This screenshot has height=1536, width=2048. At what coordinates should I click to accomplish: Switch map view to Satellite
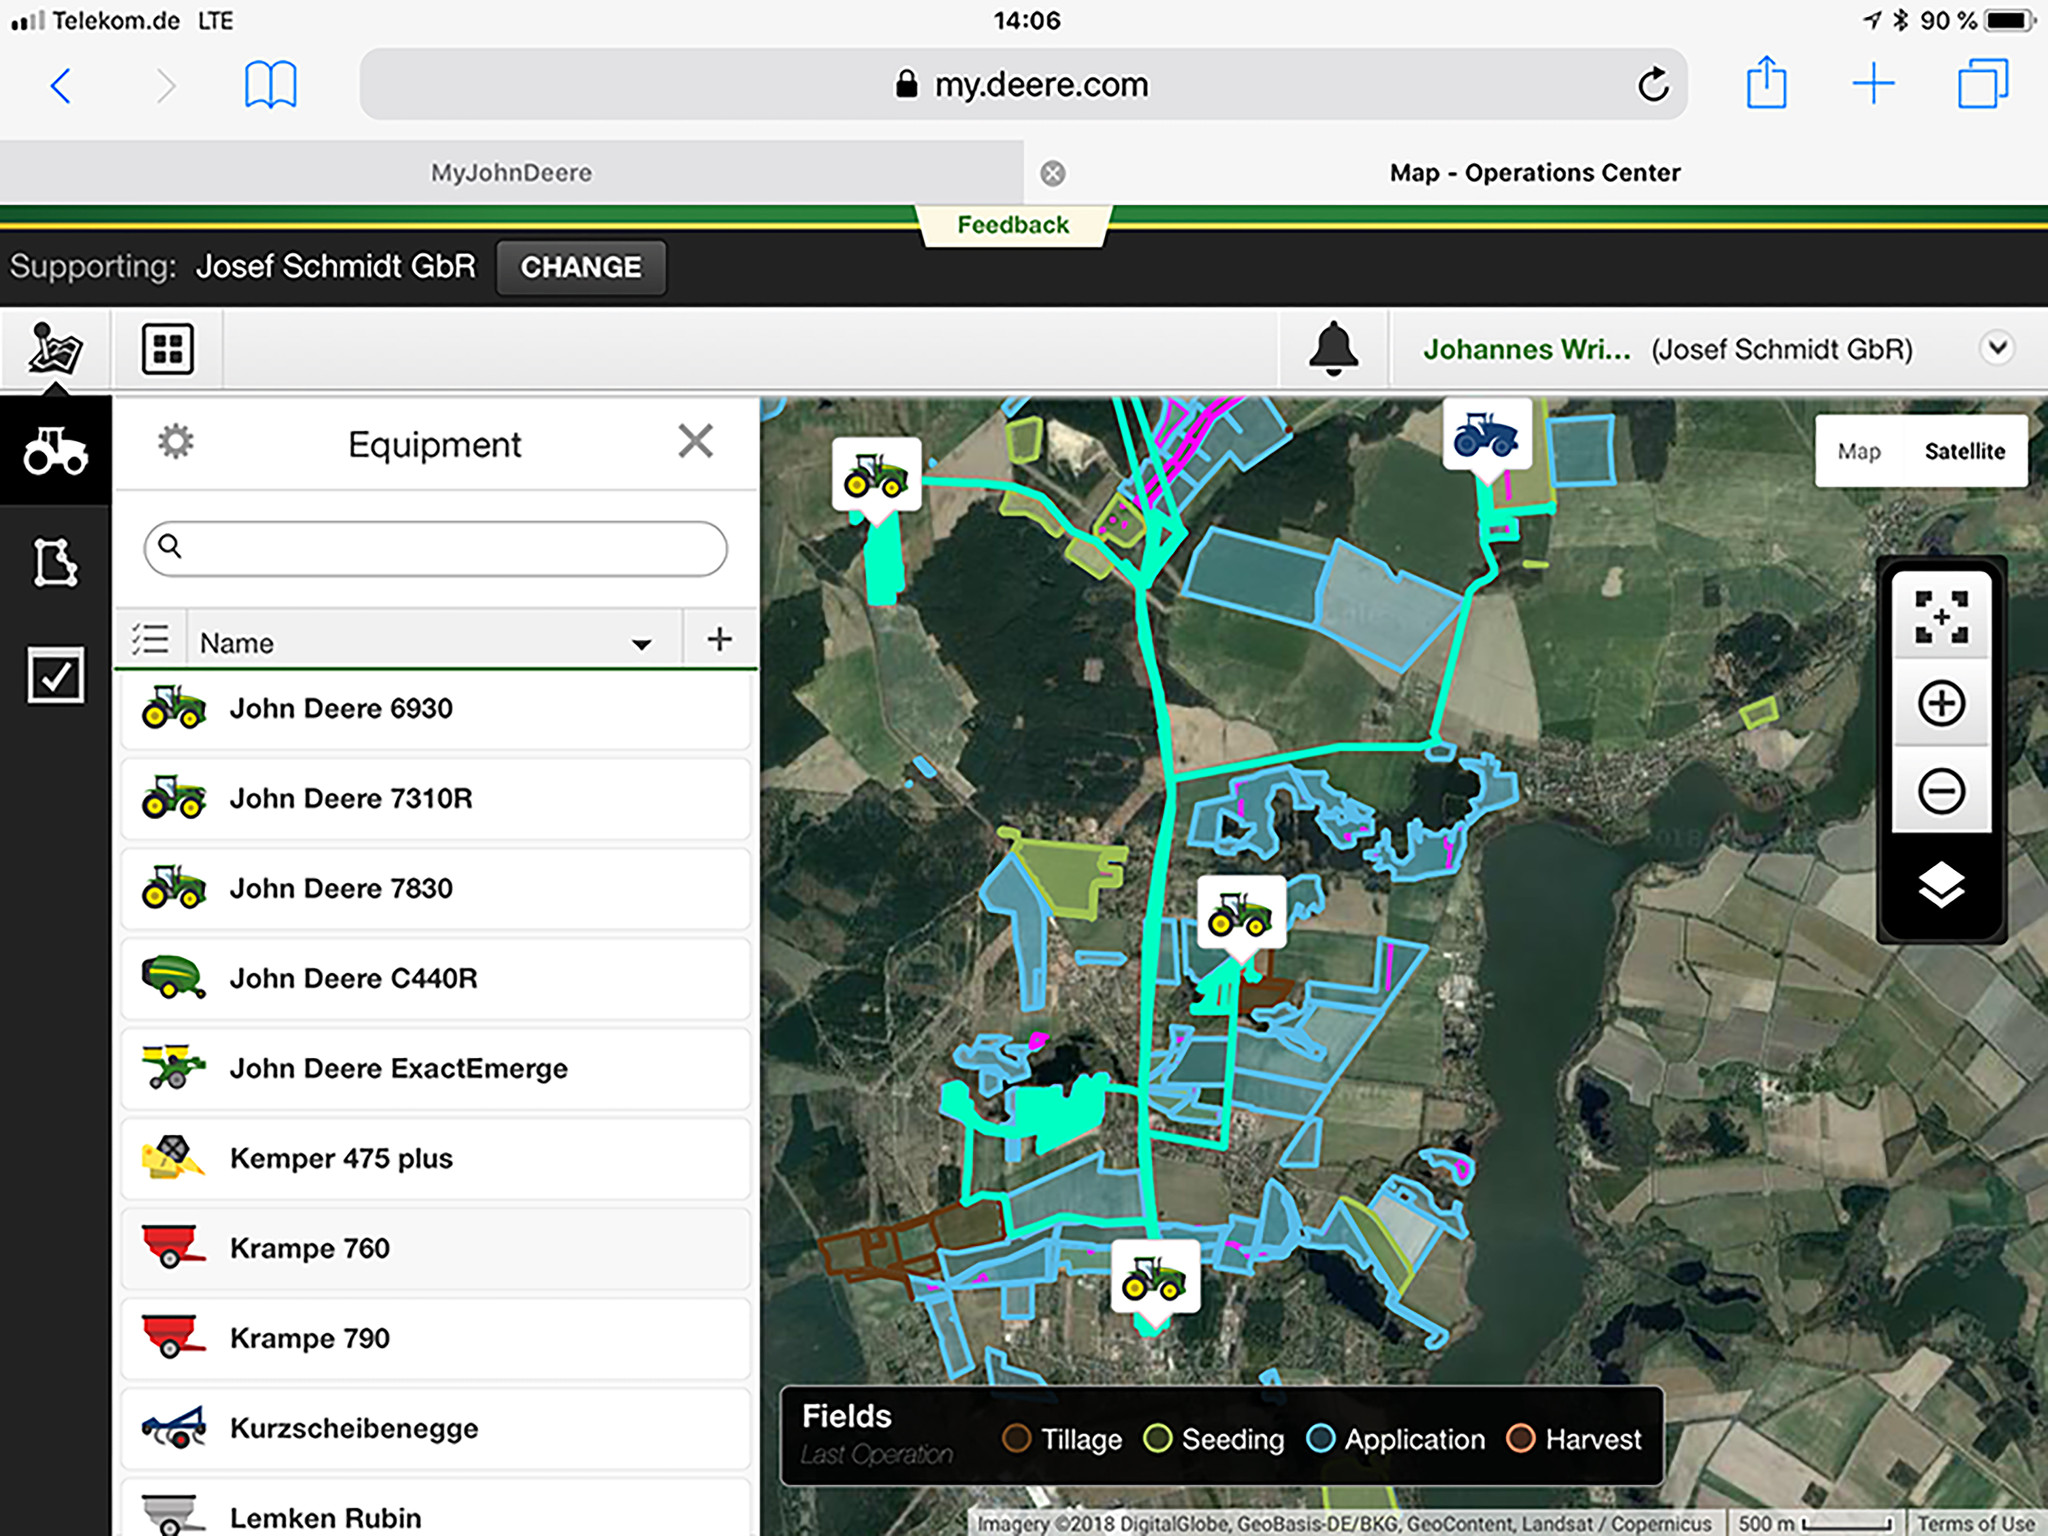tap(1964, 451)
